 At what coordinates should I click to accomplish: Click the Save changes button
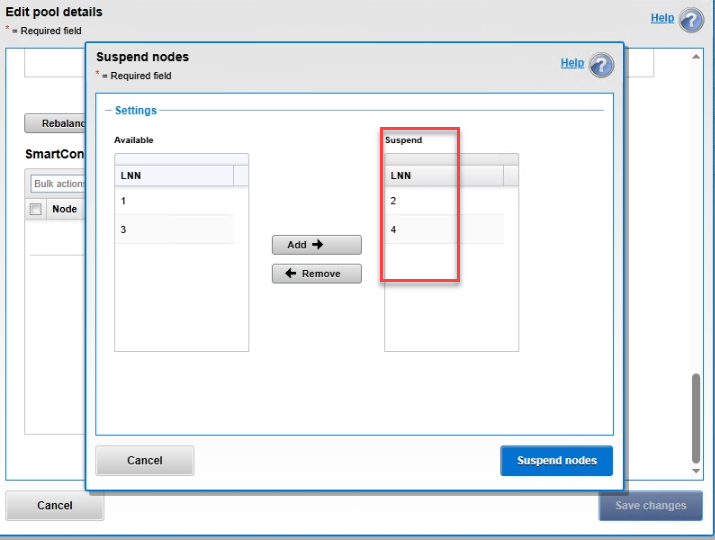pos(650,506)
